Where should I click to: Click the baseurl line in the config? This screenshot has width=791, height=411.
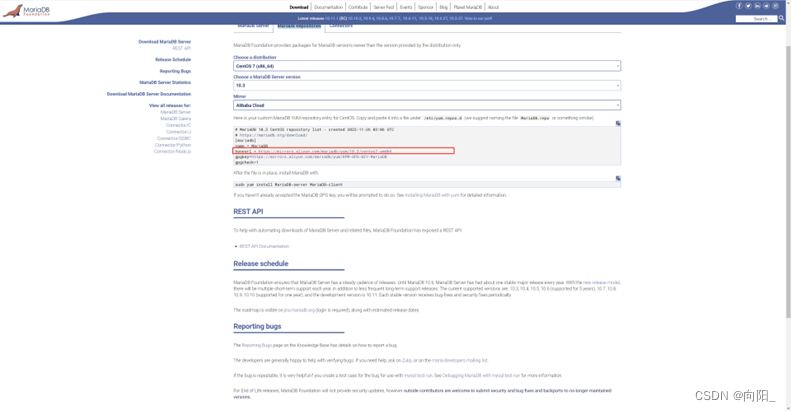pyautogui.click(x=313, y=151)
